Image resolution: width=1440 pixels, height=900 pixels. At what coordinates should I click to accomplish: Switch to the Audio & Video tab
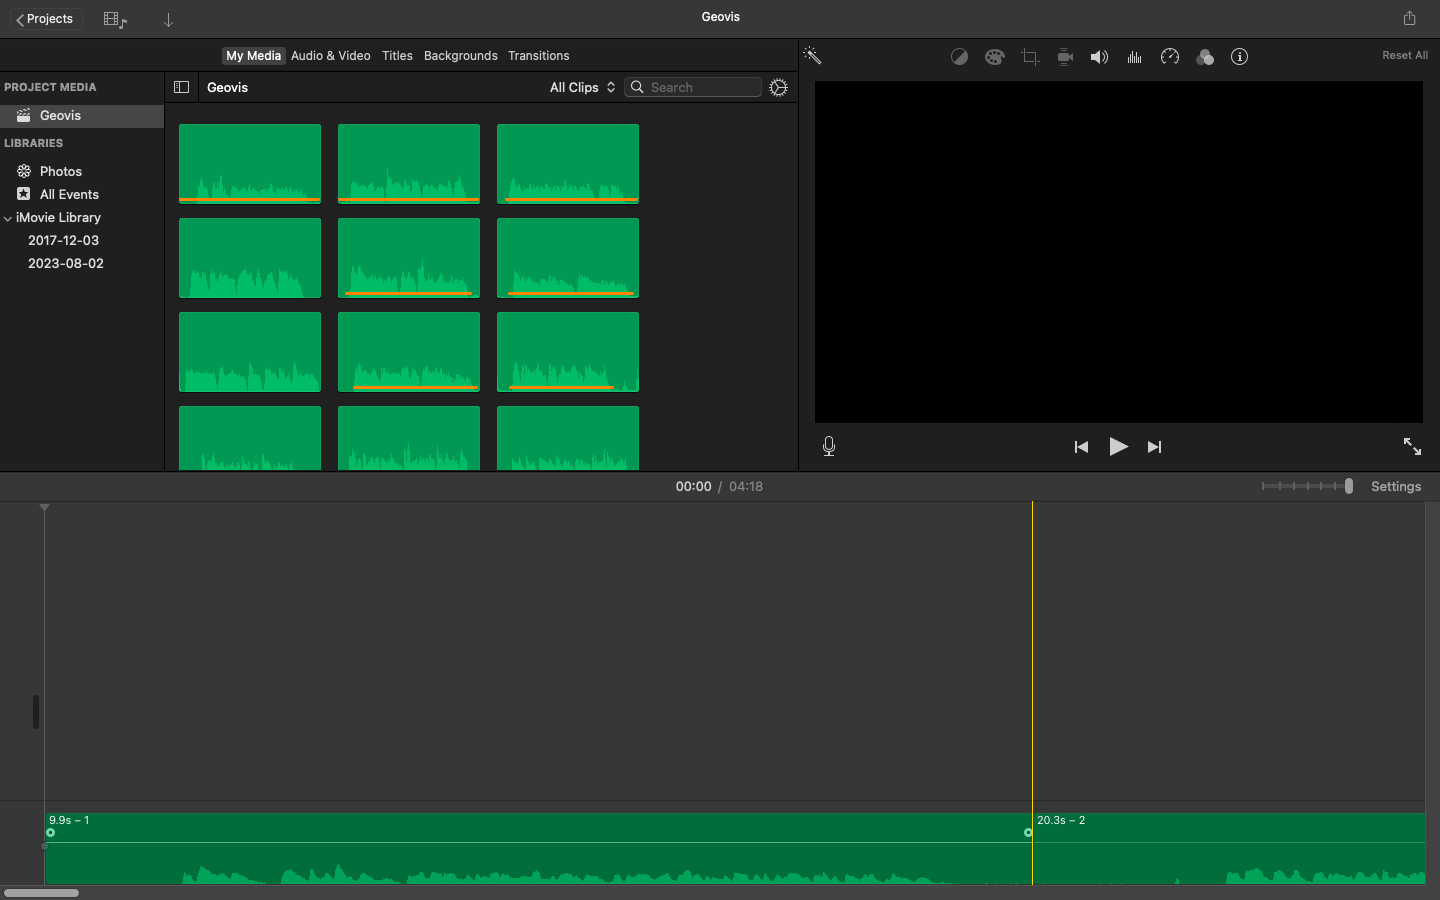click(331, 56)
